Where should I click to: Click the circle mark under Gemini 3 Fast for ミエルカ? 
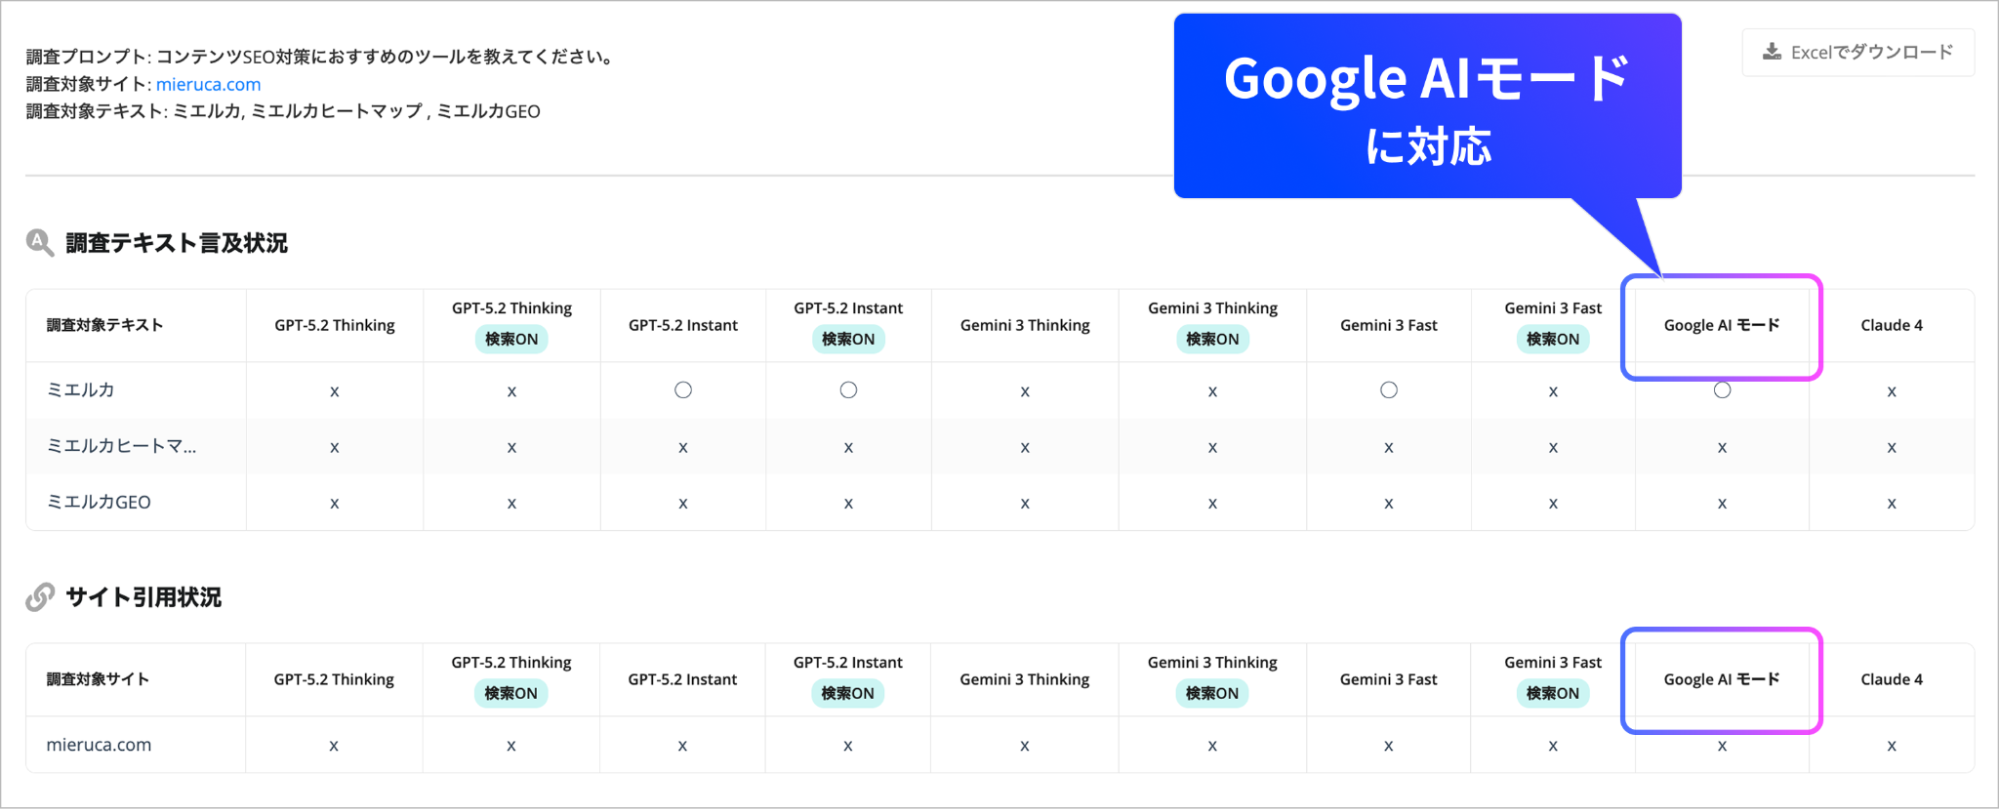coord(1389,390)
